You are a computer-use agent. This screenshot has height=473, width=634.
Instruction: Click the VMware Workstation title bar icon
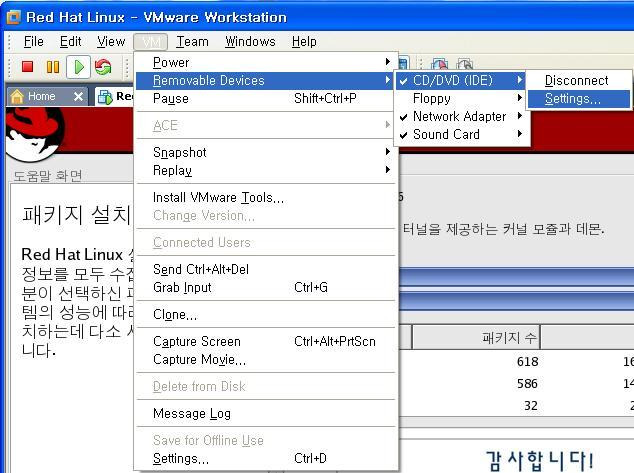point(13,17)
